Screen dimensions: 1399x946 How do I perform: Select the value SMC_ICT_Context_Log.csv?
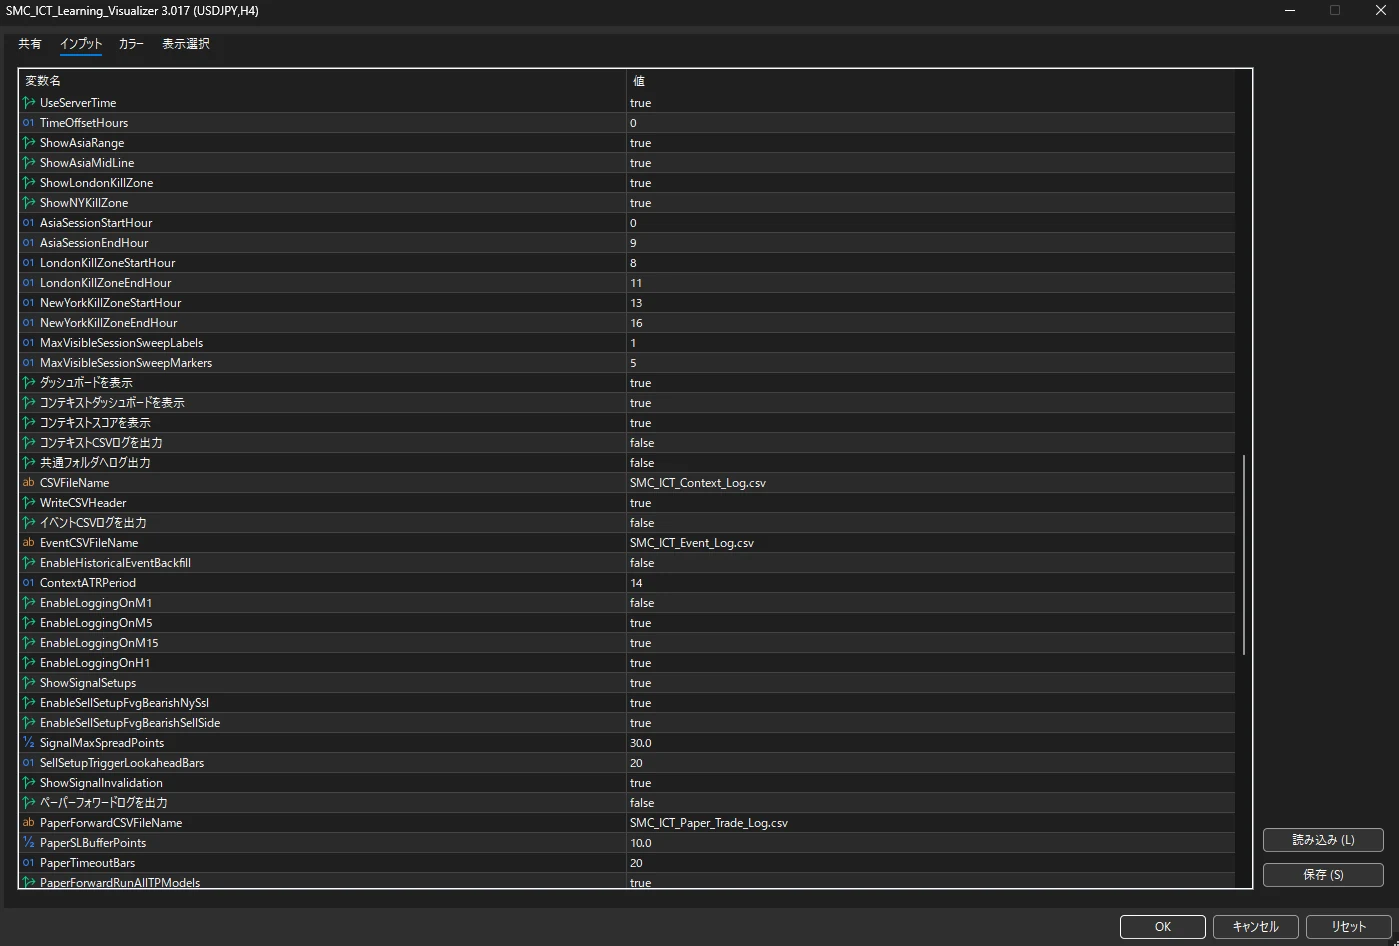coord(698,483)
